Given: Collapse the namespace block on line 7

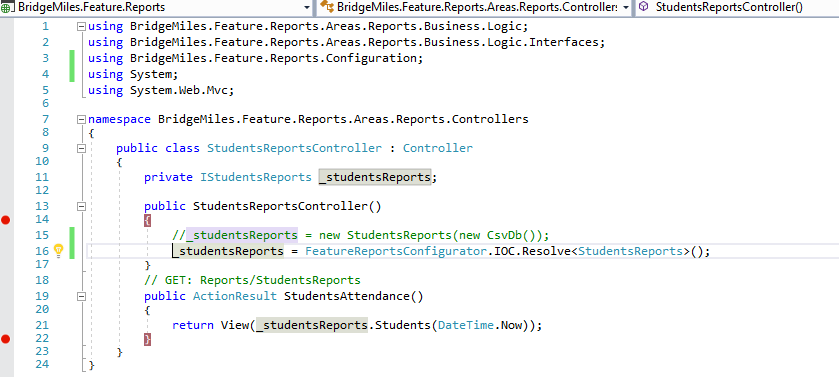Looking at the screenshot, I should [81, 119].
